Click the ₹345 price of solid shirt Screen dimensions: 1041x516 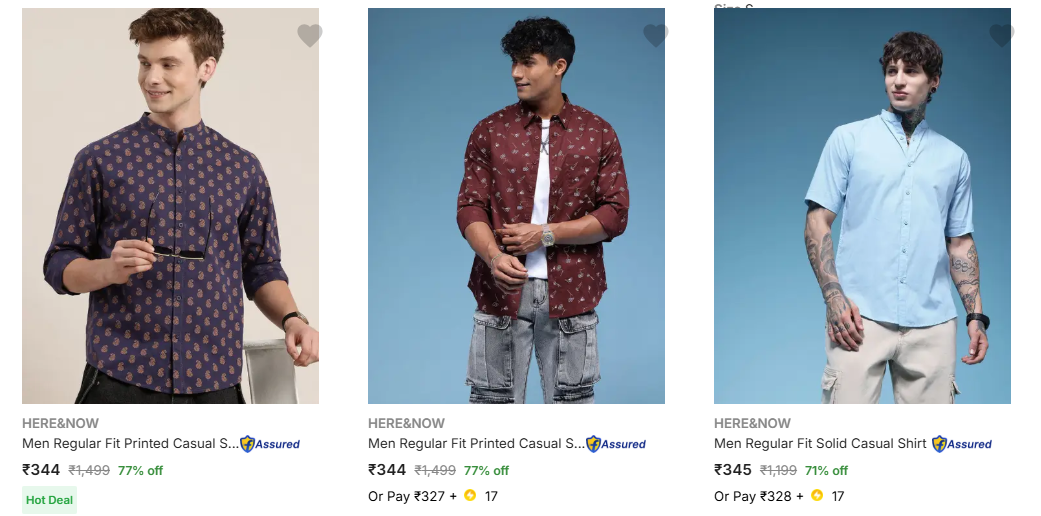click(733, 470)
